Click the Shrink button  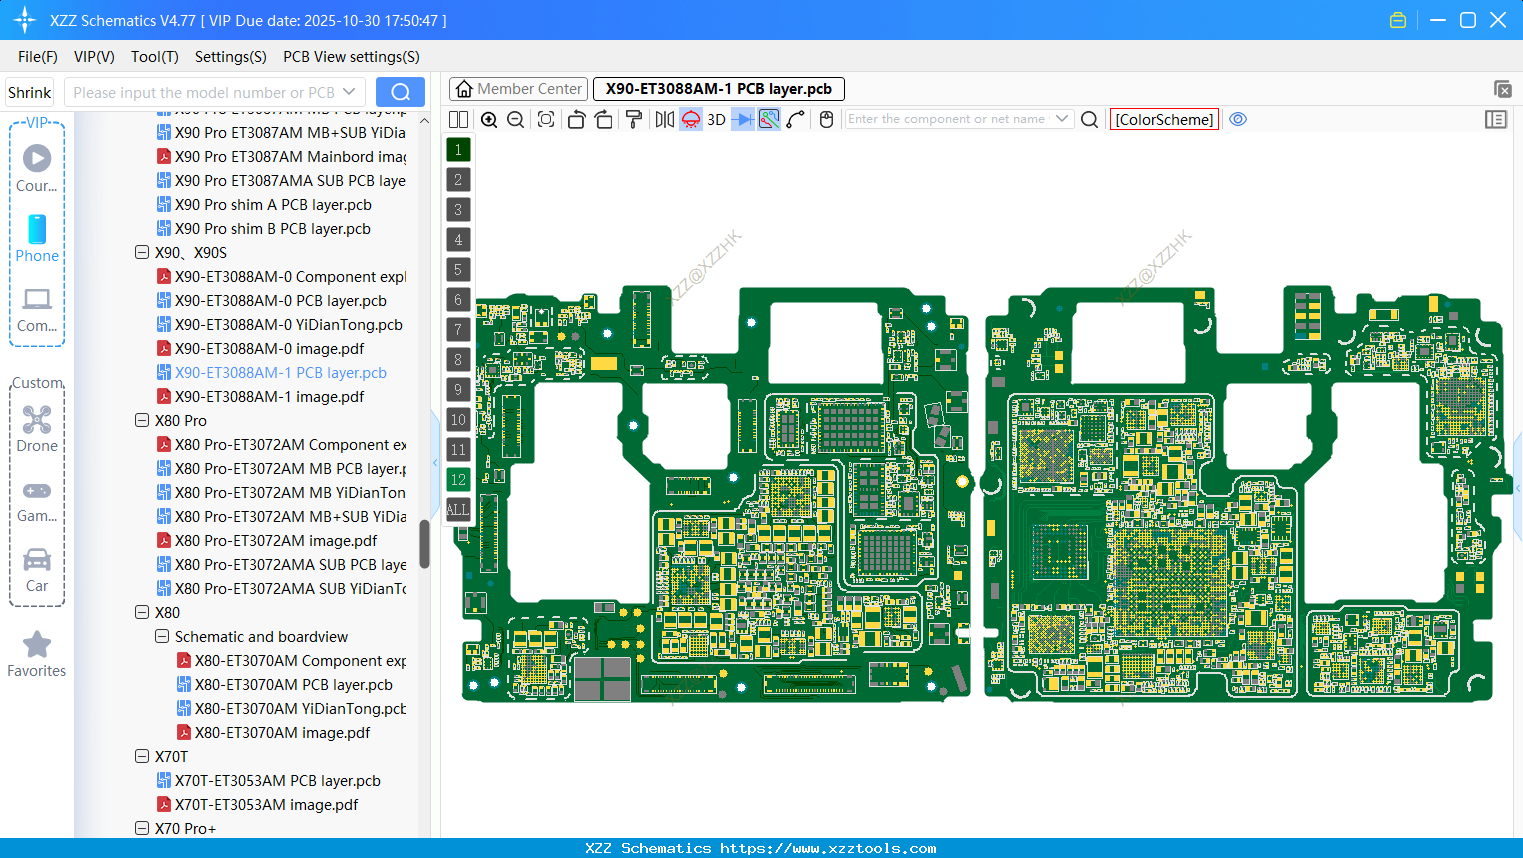pos(29,91)
